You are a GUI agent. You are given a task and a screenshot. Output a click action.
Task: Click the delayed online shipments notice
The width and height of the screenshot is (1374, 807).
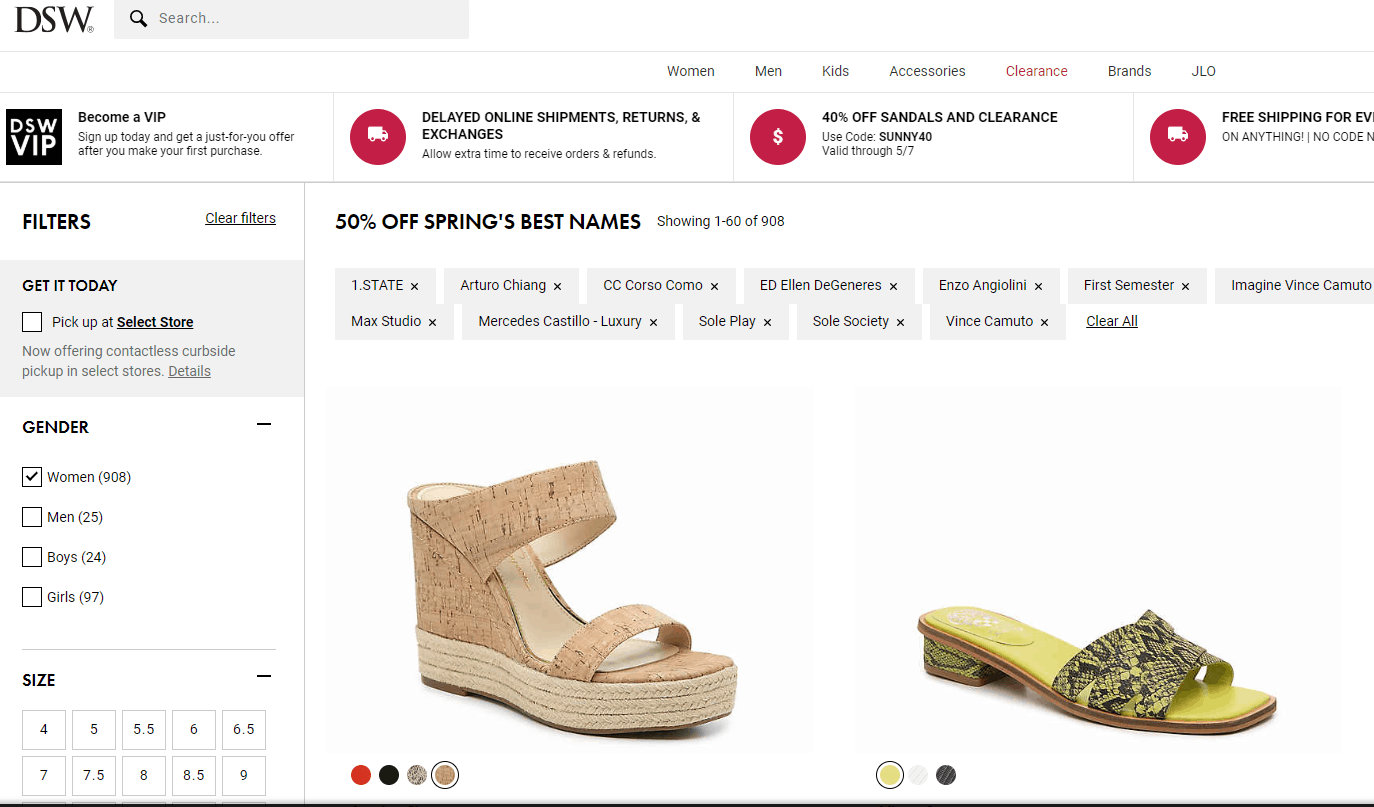561,125
